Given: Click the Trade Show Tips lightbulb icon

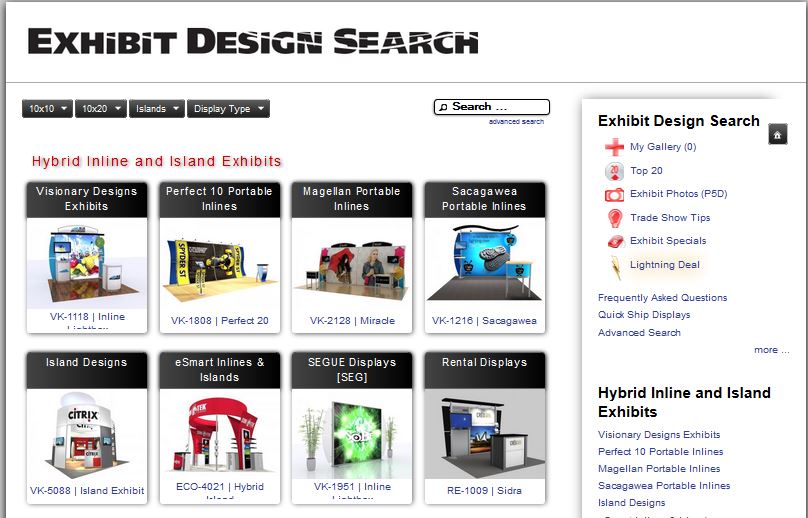Looking at the screenshot, I should [614, 218].
